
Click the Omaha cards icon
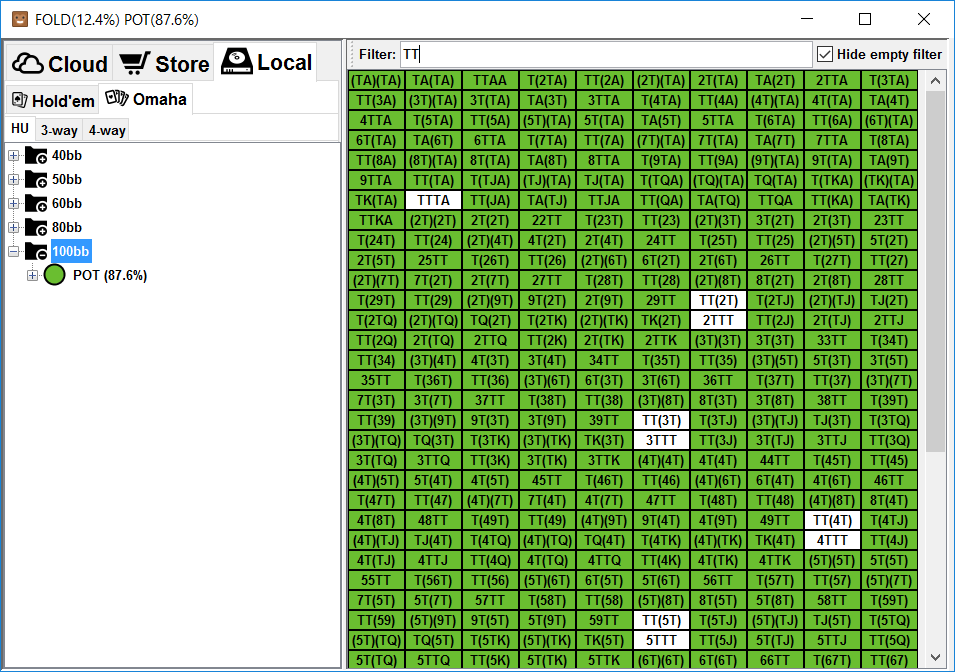pos(117,98)
